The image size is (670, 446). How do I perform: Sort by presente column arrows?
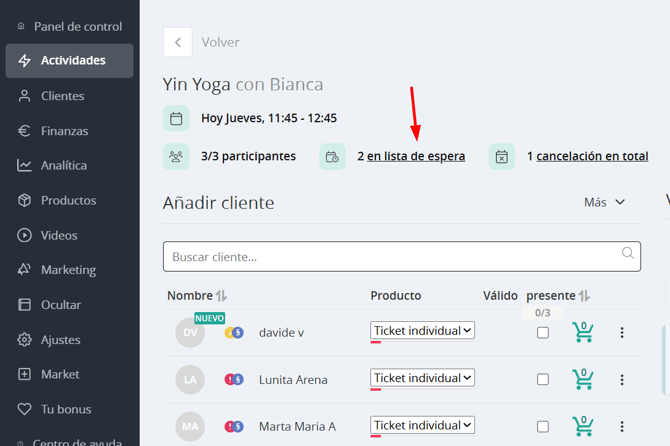pyautogui.click(x=584, y=296)
